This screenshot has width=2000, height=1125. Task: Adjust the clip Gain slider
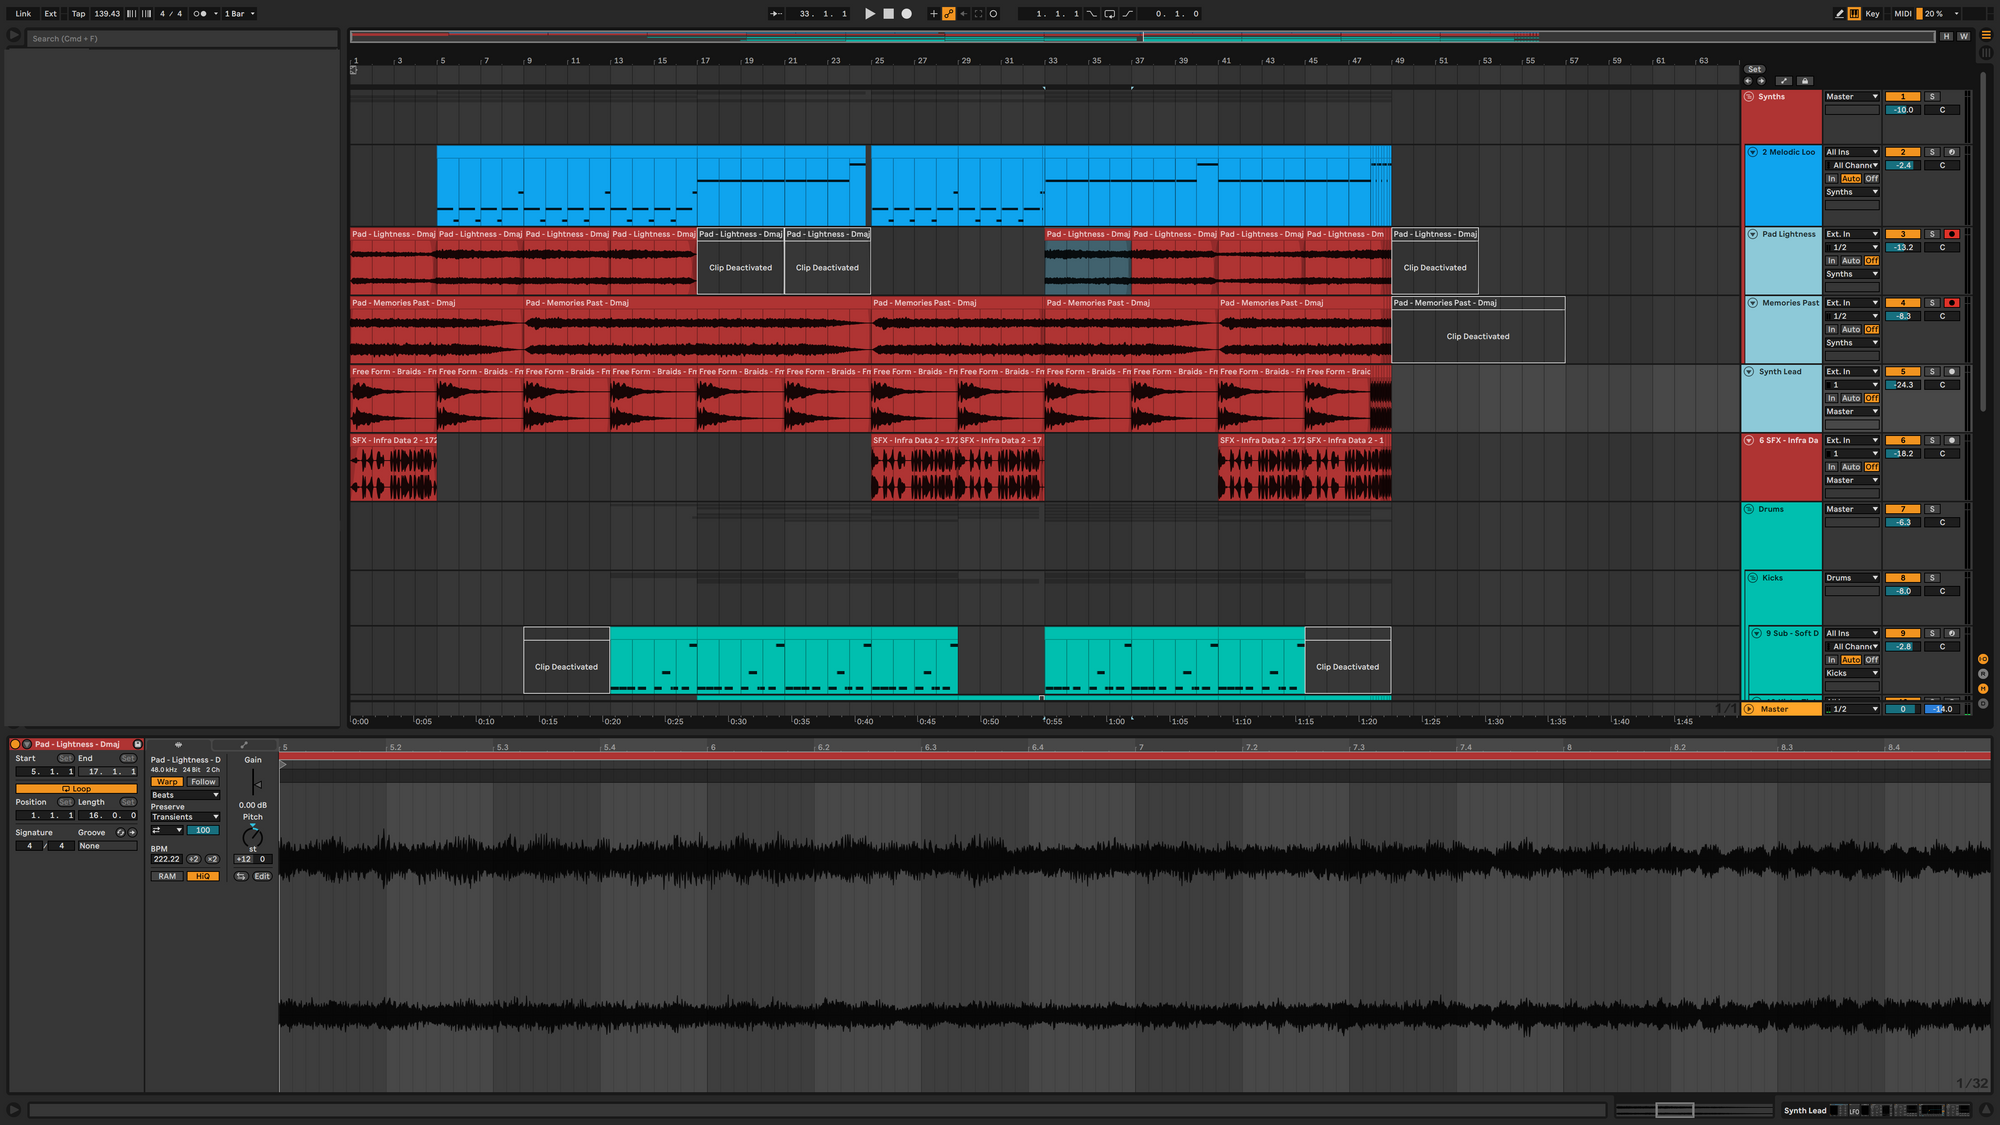tap(254, 784)
